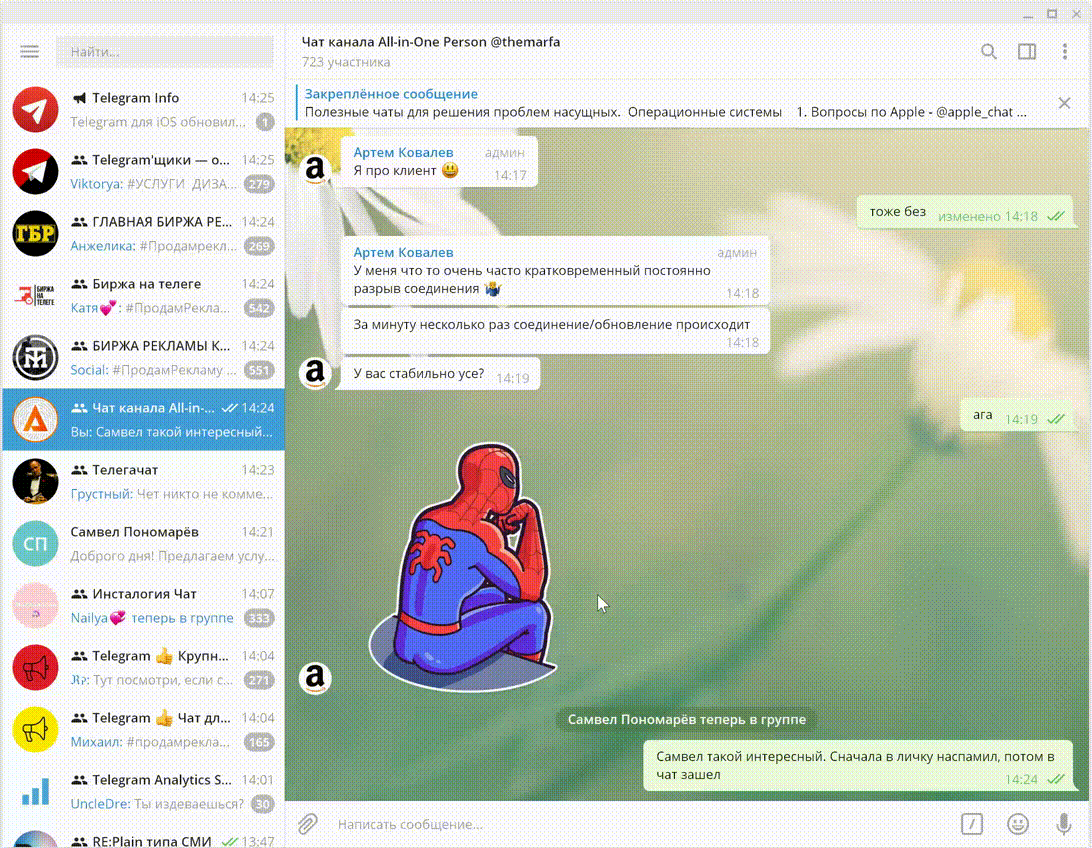
Task: Open the emoji picker
Action: [x=1017, y=824]
